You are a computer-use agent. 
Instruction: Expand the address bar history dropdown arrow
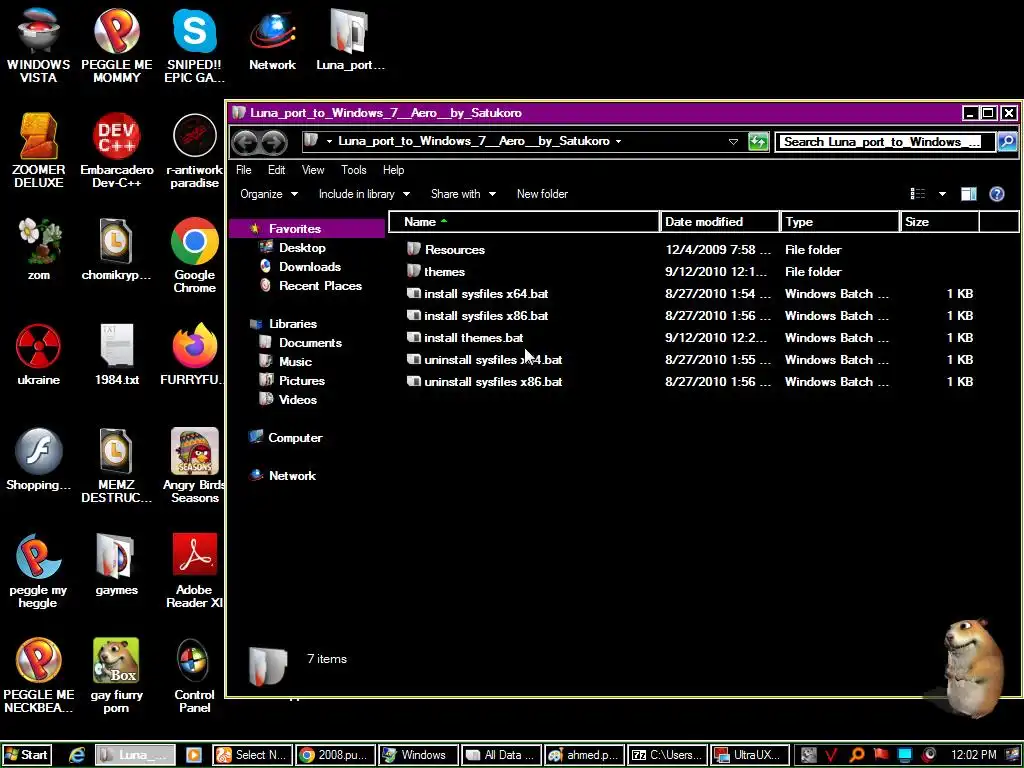point(733,142)
